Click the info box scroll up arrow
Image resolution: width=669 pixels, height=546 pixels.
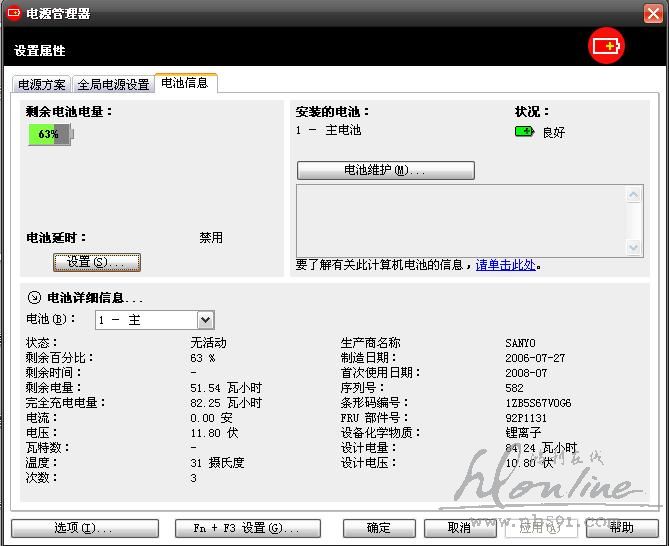coord(634,193)
